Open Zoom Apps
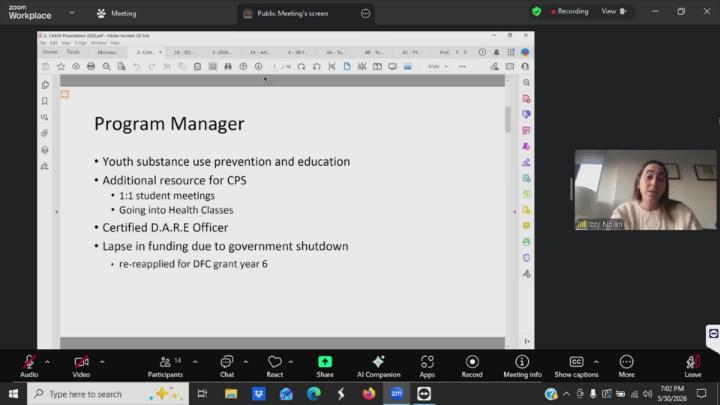The image size is (720, 405). click(x=427, y=364)
